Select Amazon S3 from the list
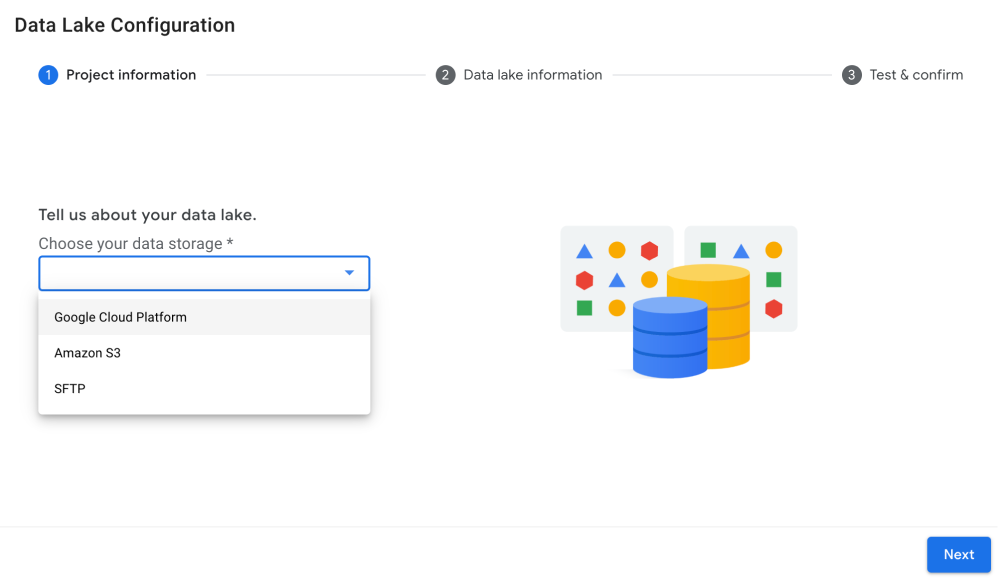This screenshot has height=580, width=1003. (x=88, y=353)
